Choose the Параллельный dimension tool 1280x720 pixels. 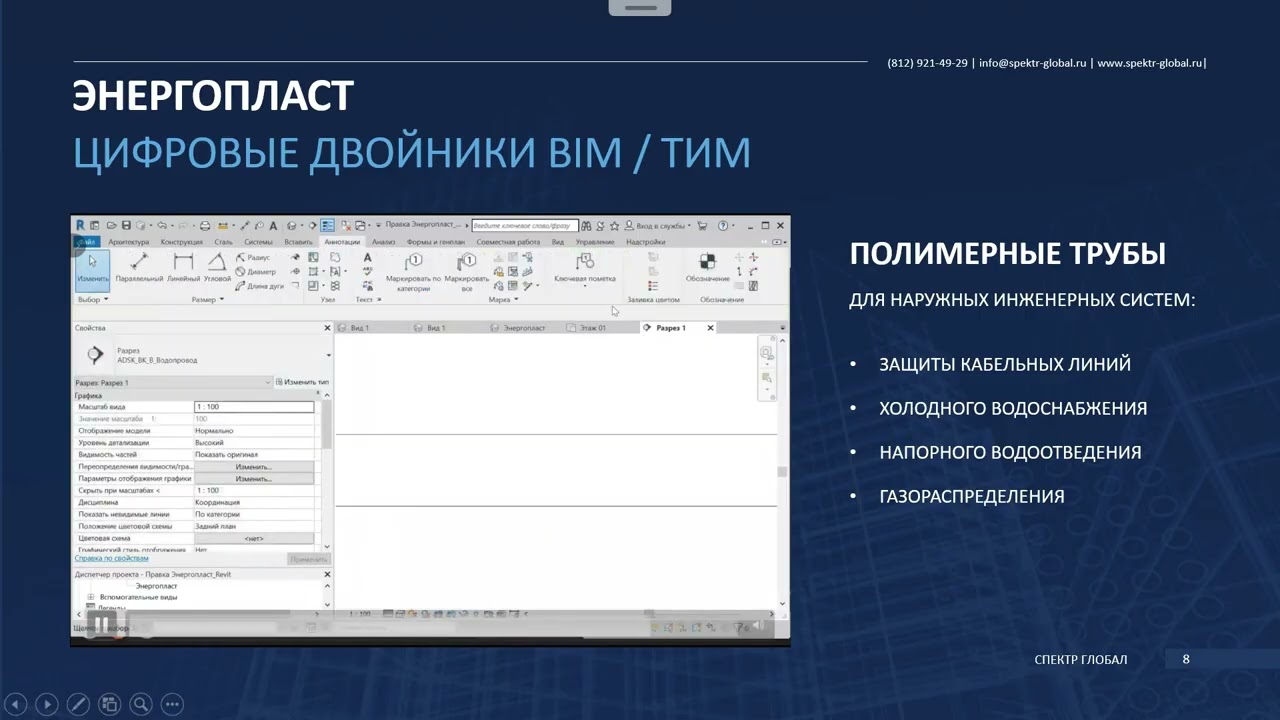click(x=138, y=268)
